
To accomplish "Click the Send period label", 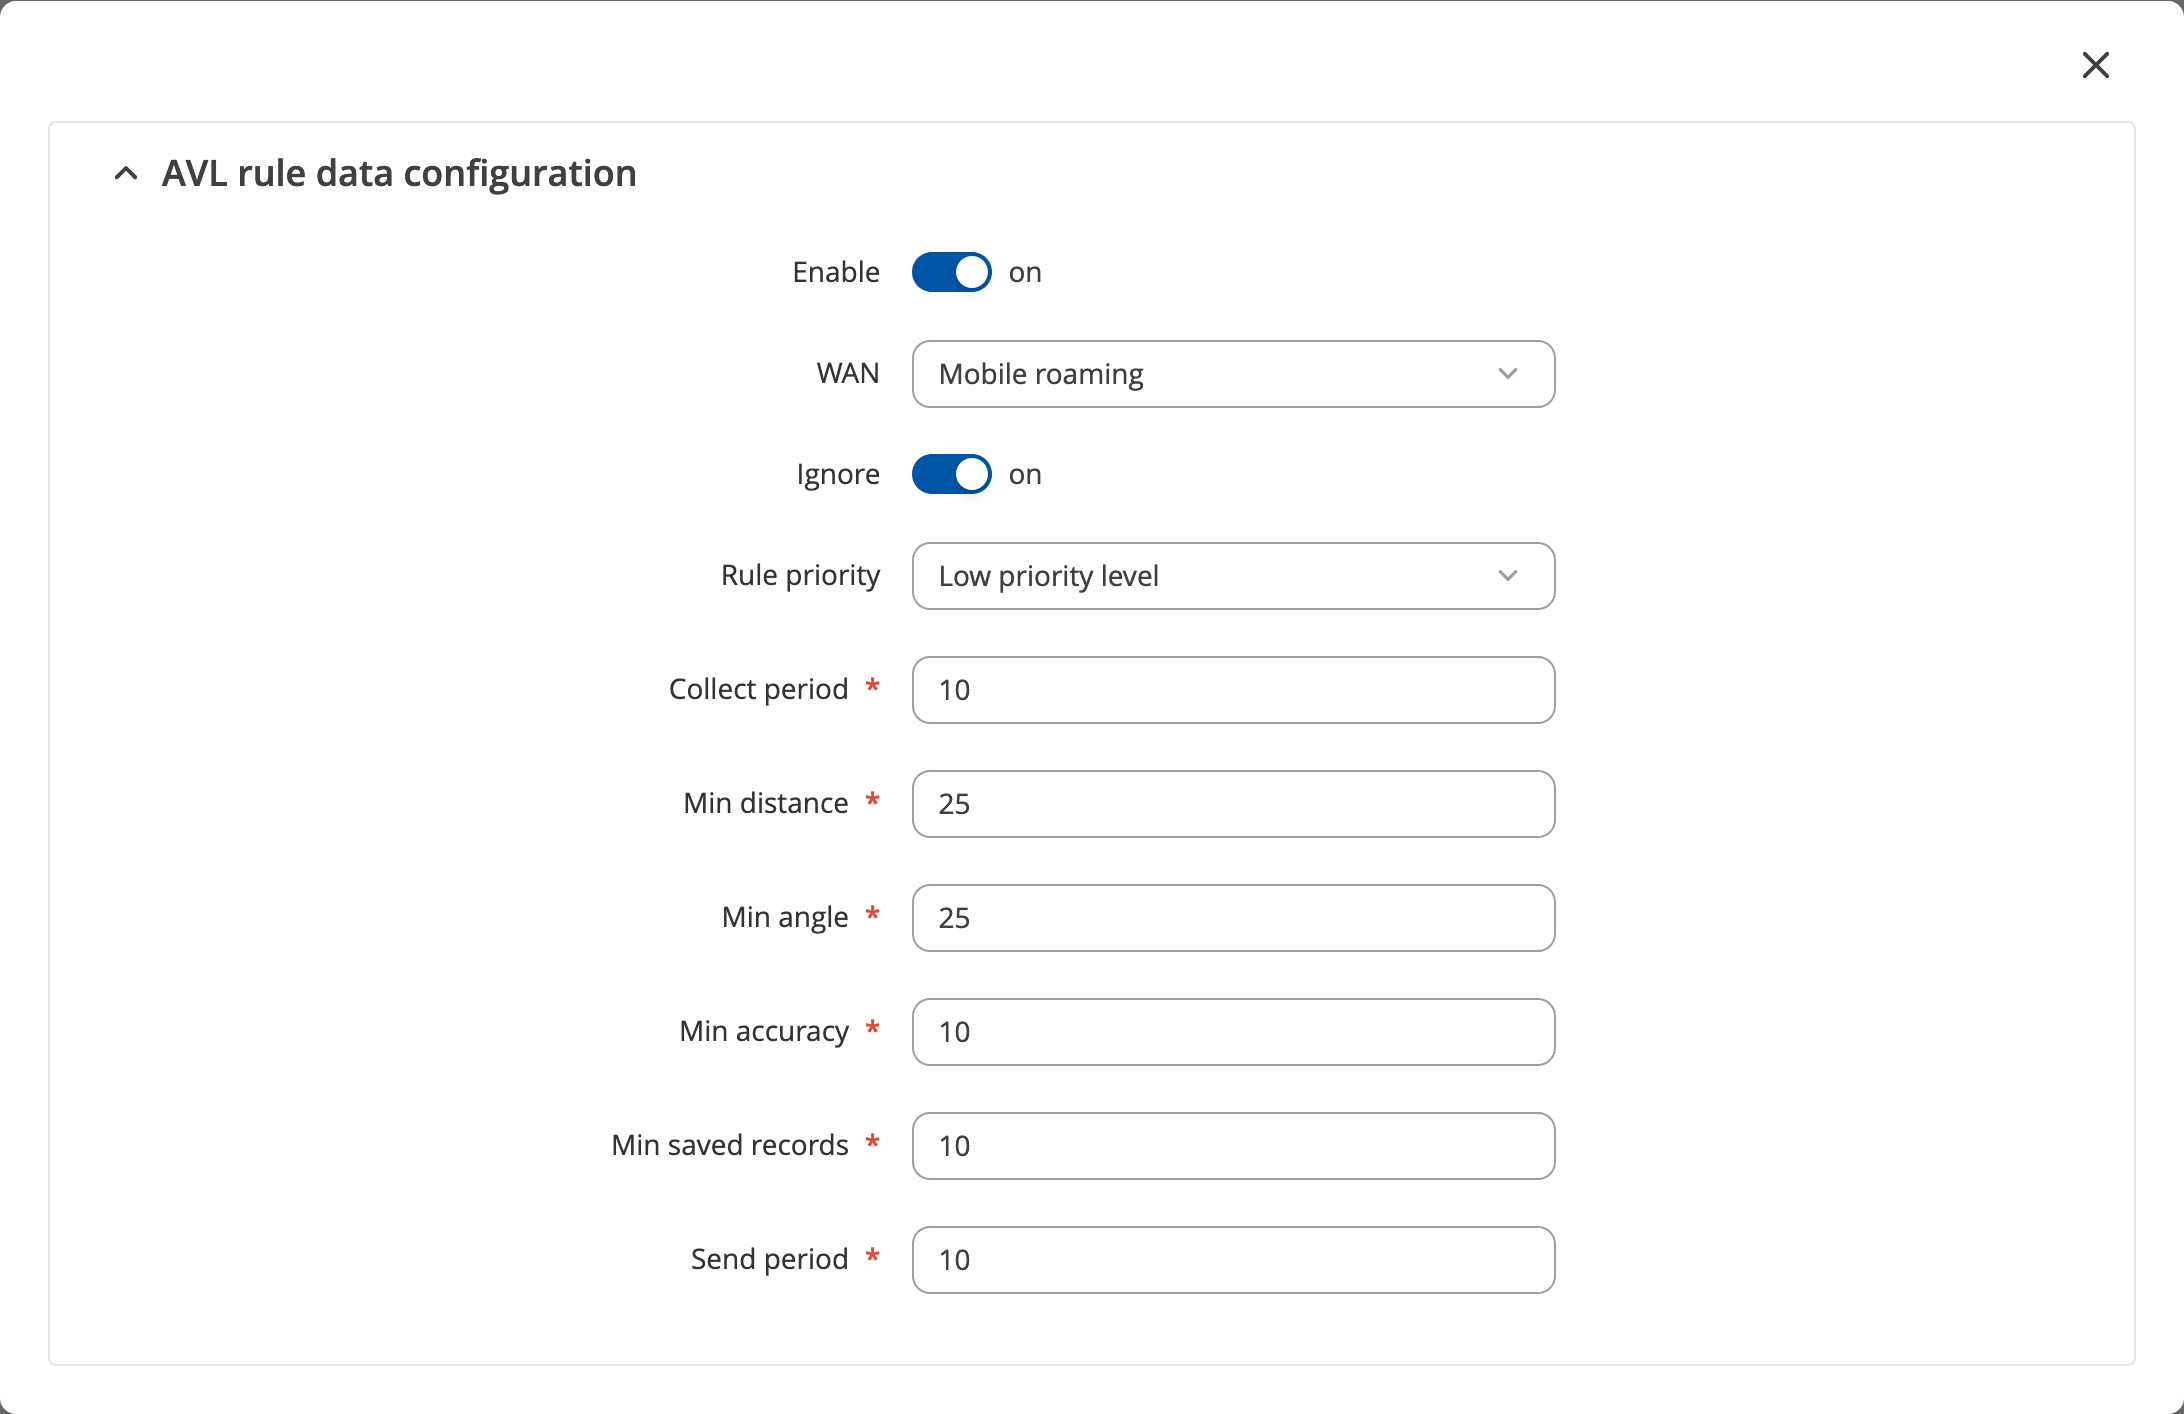I will (769, 1259).
